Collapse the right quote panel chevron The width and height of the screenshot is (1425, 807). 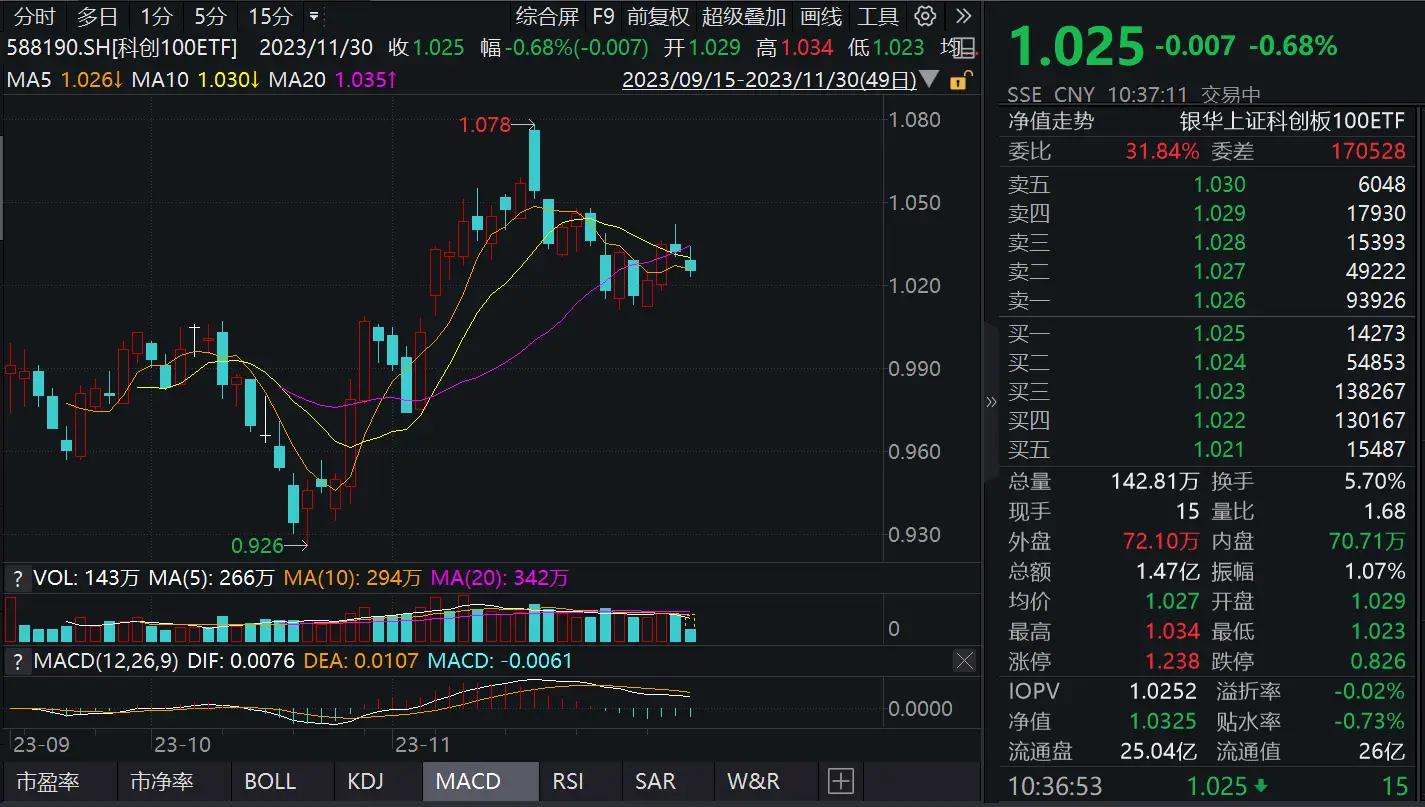tap(991, 402)
